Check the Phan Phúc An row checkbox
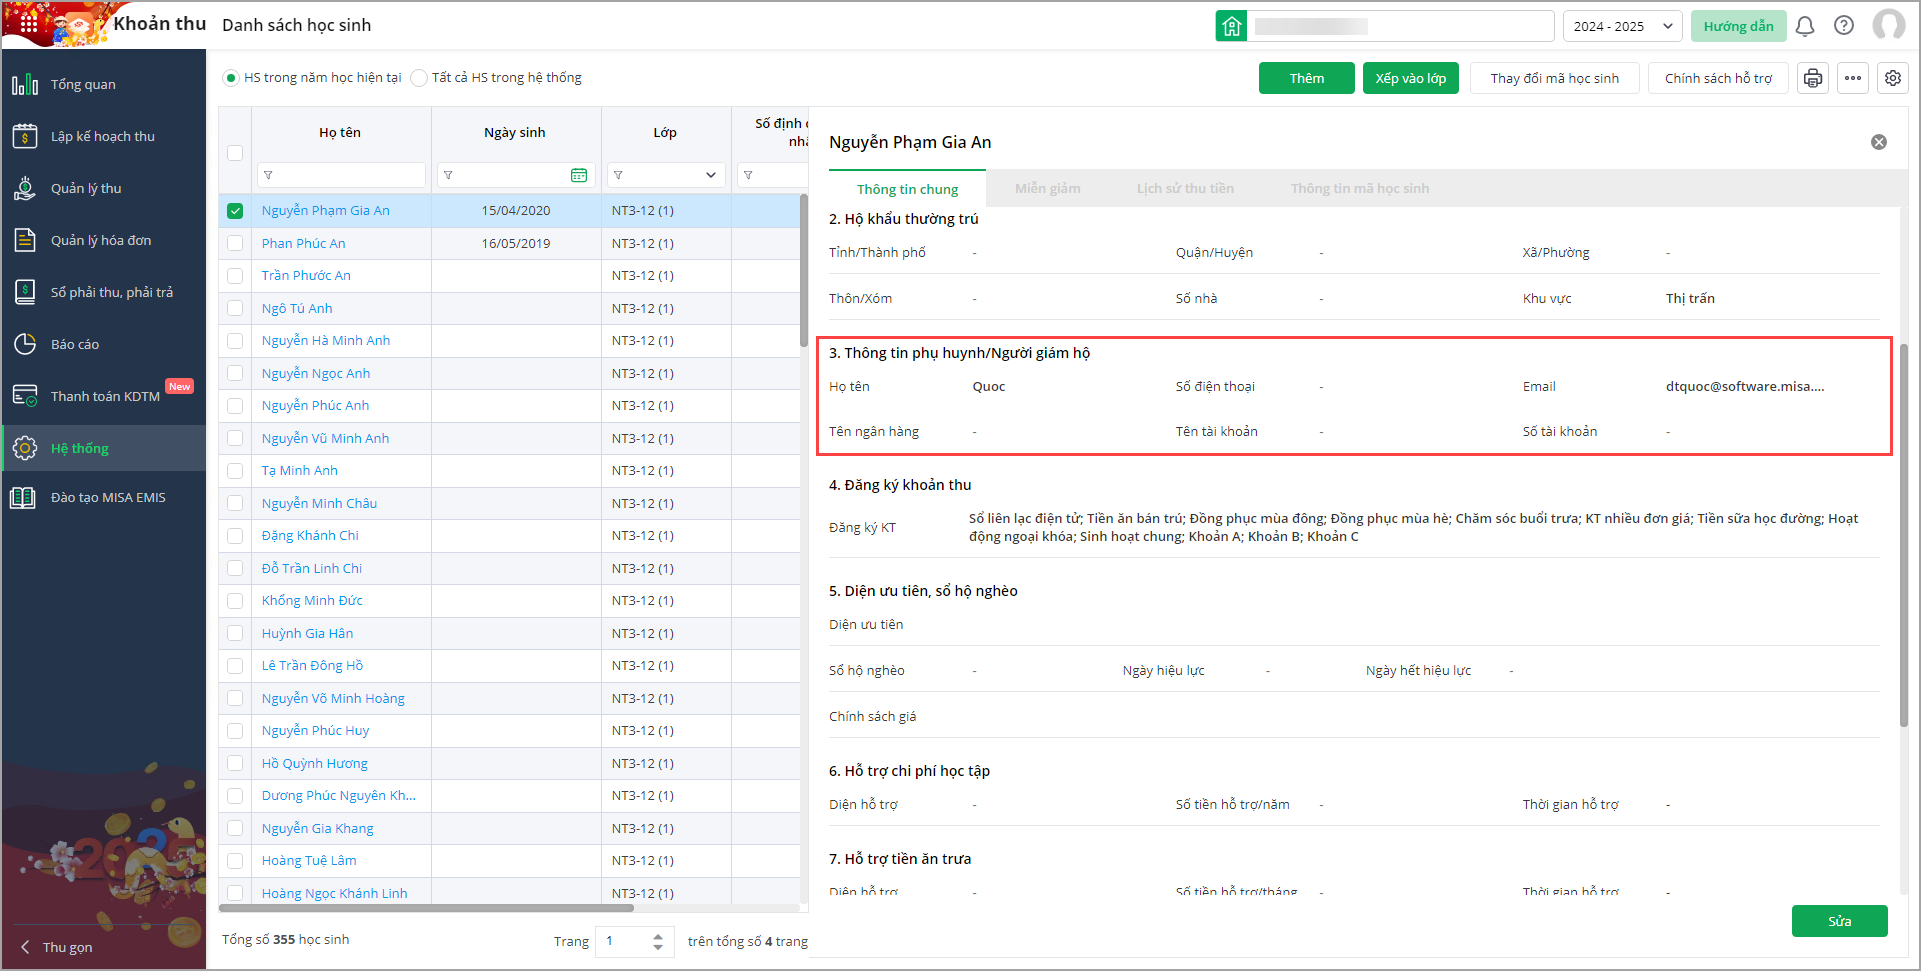The image size is (1921, 971). (235, 243)
